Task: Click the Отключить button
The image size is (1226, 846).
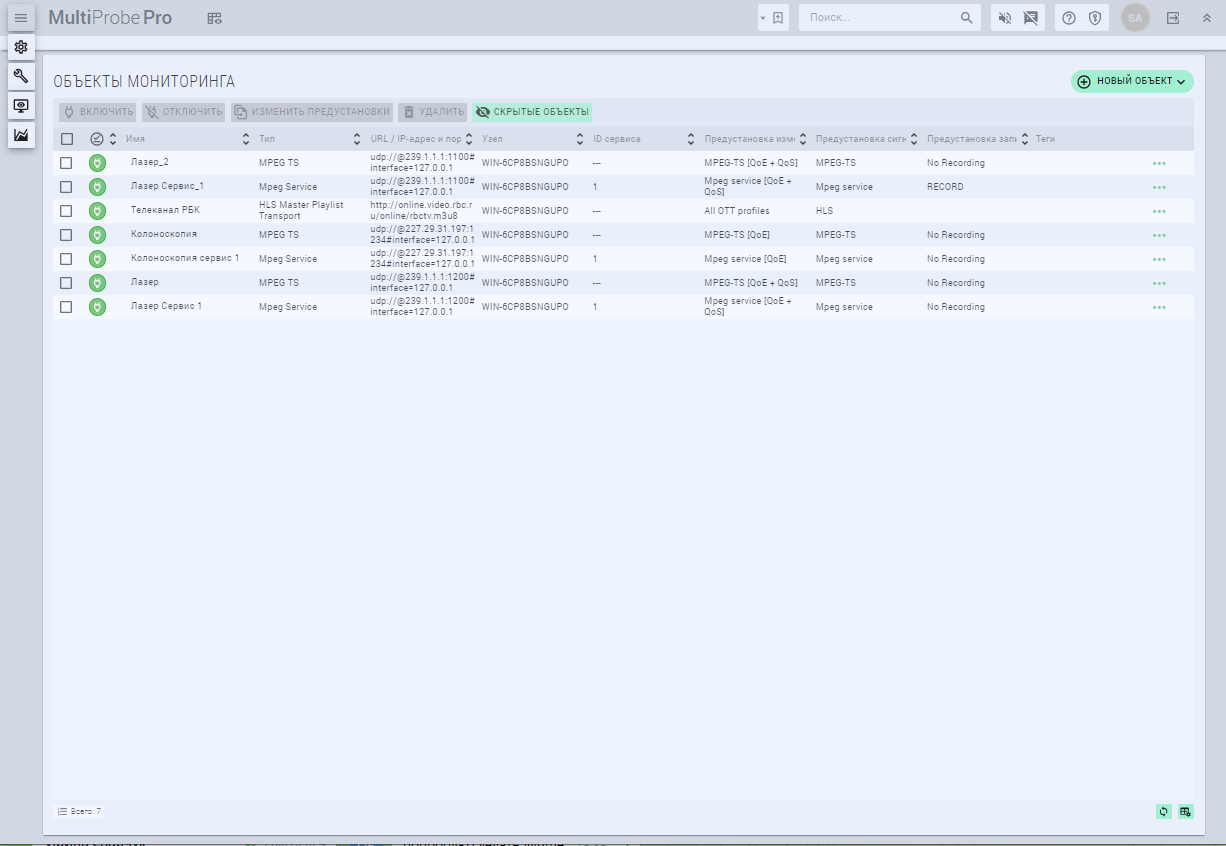Action: pyautogui.click(x=184, y=112)
